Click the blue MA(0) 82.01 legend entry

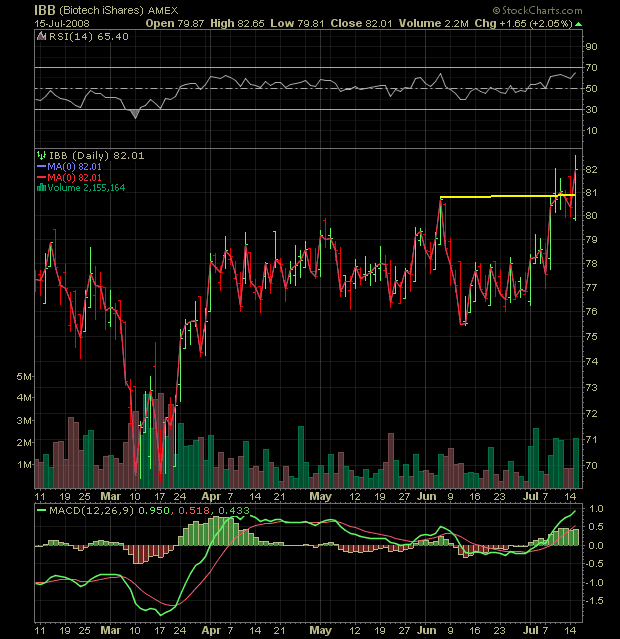click(74, 166)
